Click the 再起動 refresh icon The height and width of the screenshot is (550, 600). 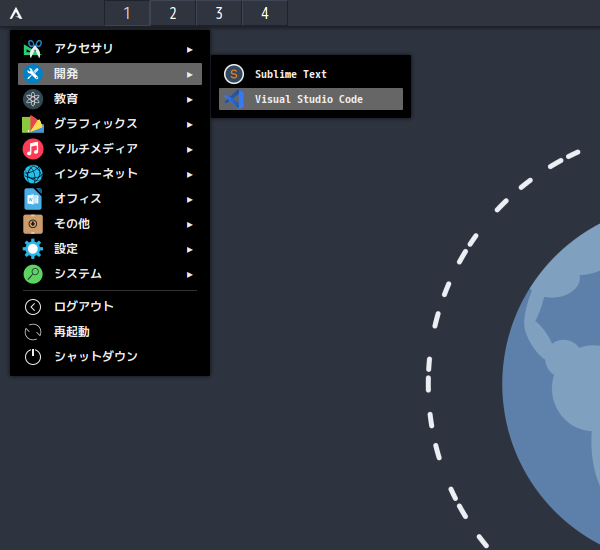pos(33,332)
